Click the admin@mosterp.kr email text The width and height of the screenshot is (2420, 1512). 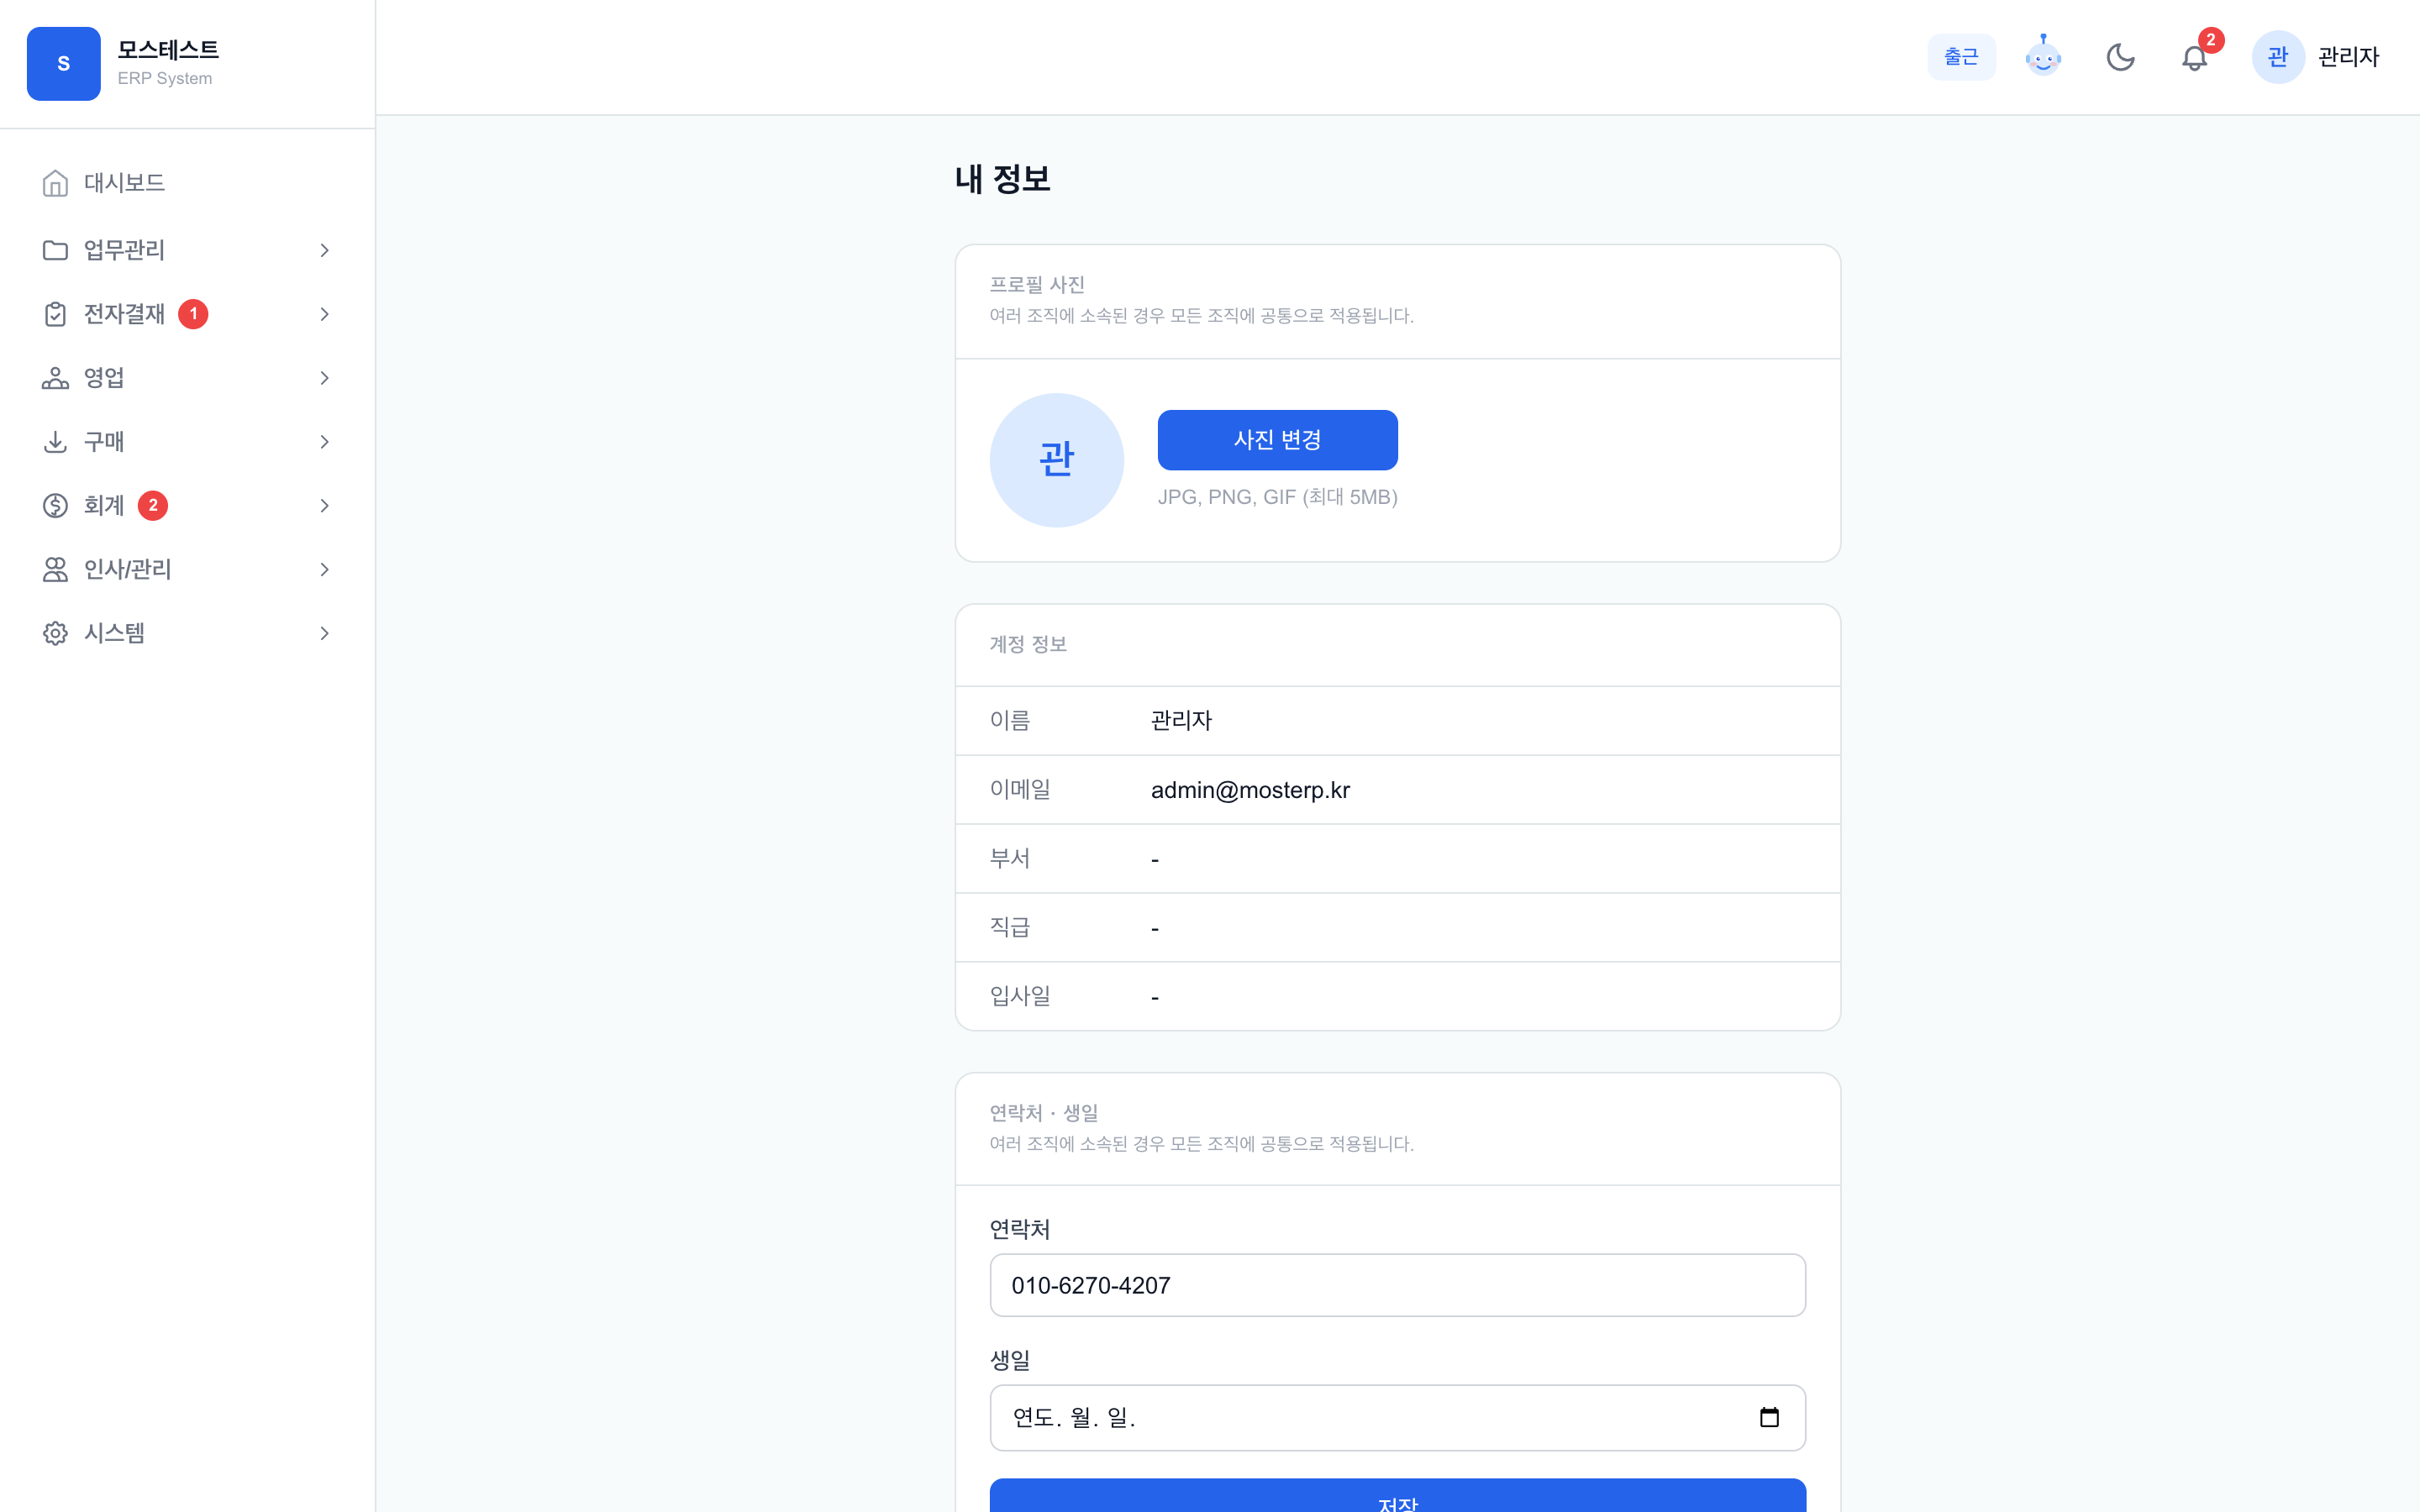pyautogui.click(x=1250, y=790)
